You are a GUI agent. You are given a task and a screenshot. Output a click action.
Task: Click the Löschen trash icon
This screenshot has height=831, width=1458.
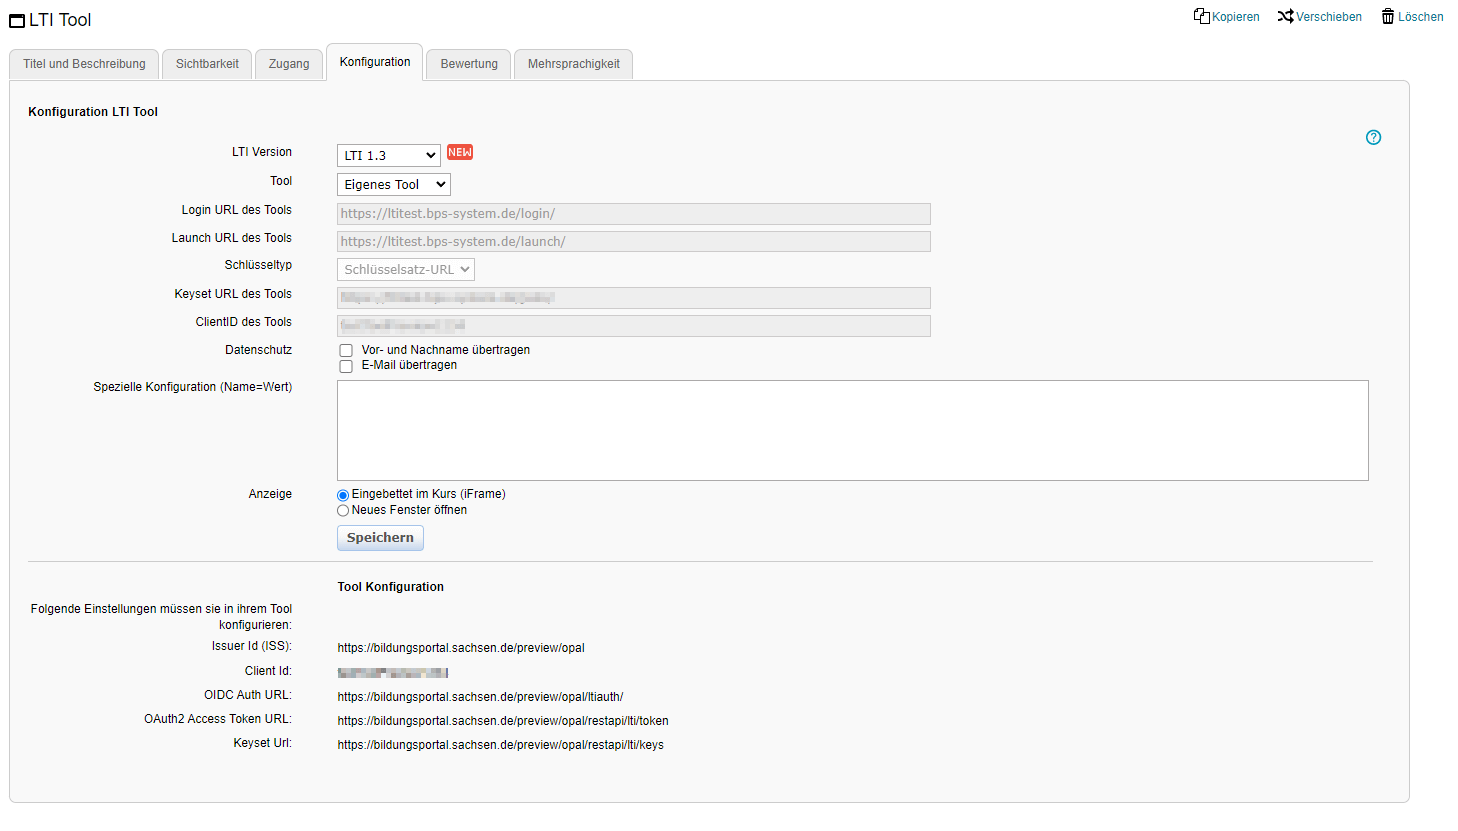pyautogui.click(x=1388, y=16)
